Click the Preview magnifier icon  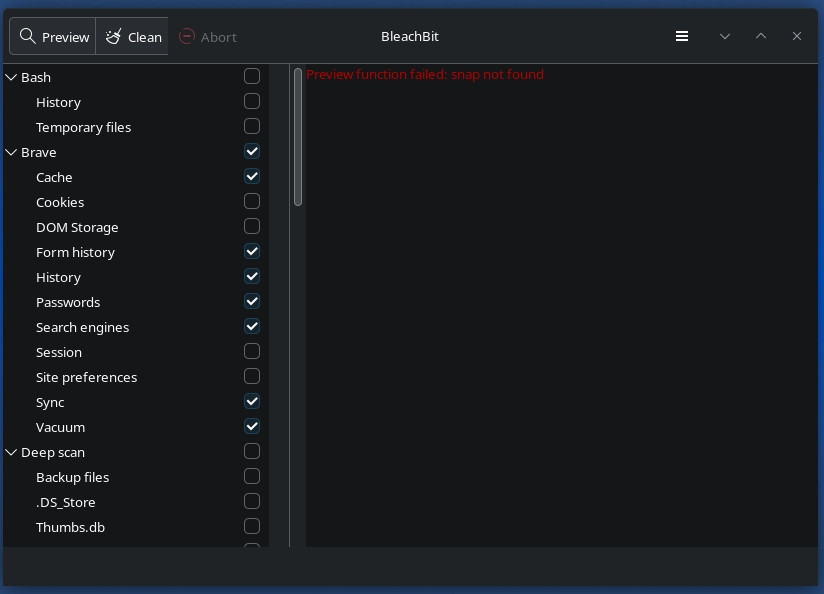tap(28, 37)
